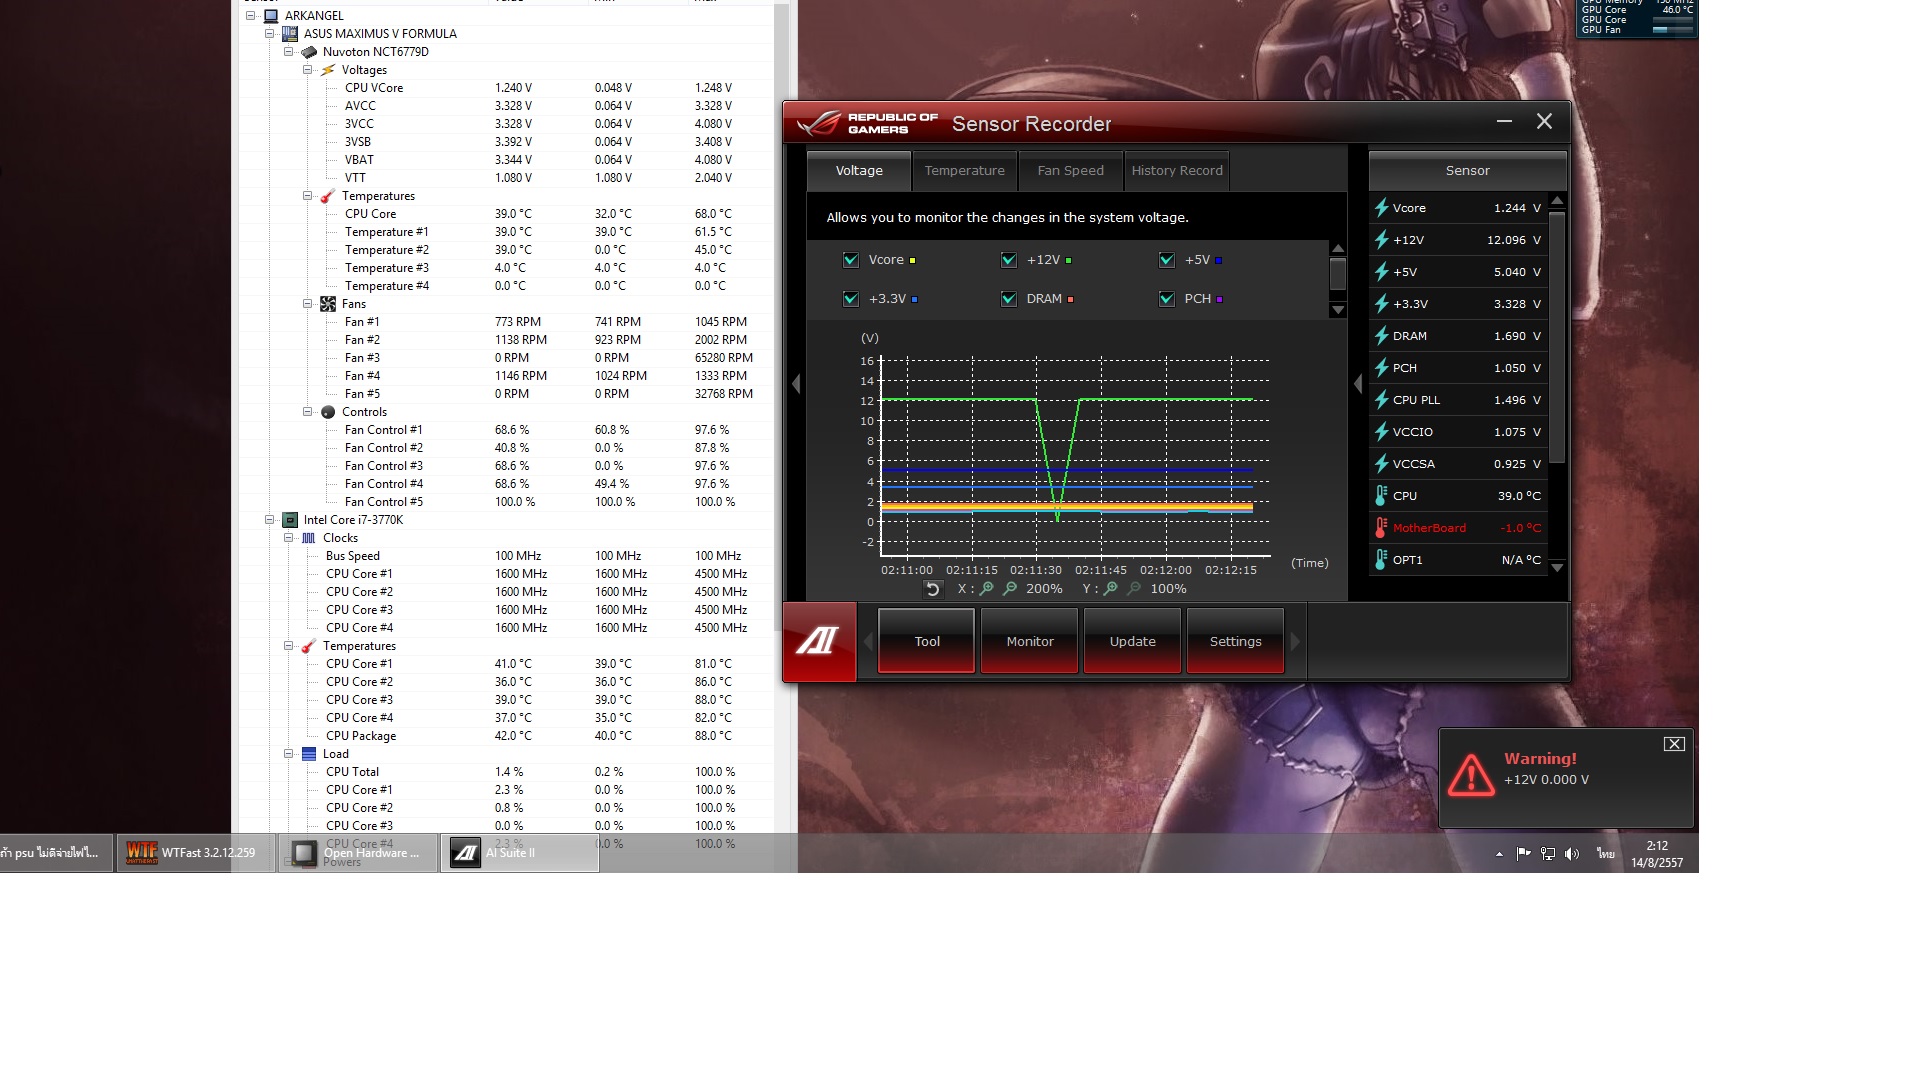Toggle the +12V checkbox off
The image size is (1920, 1080).
tap(1009, 260)
